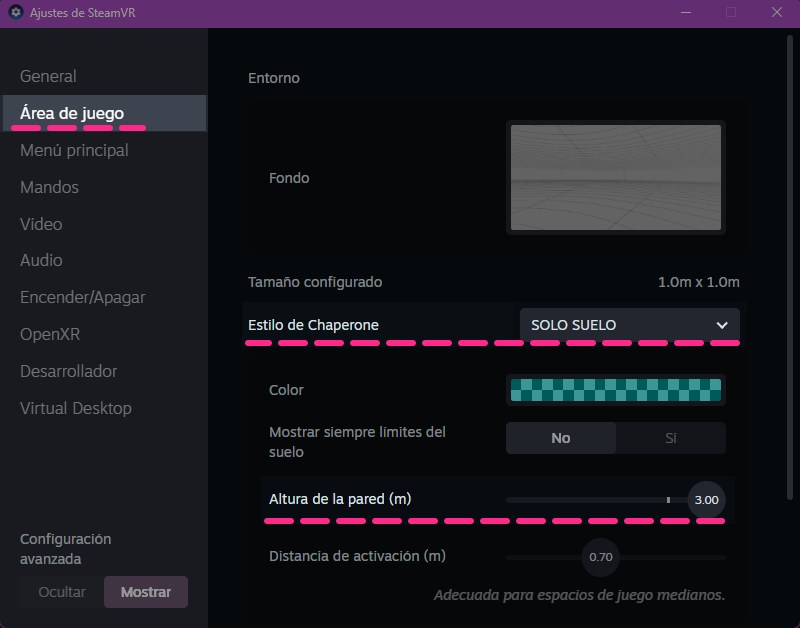The height and width of the screenshot is (628, 800).
Task: Open the Vídeo settings tab
Action: click(41, 224)
